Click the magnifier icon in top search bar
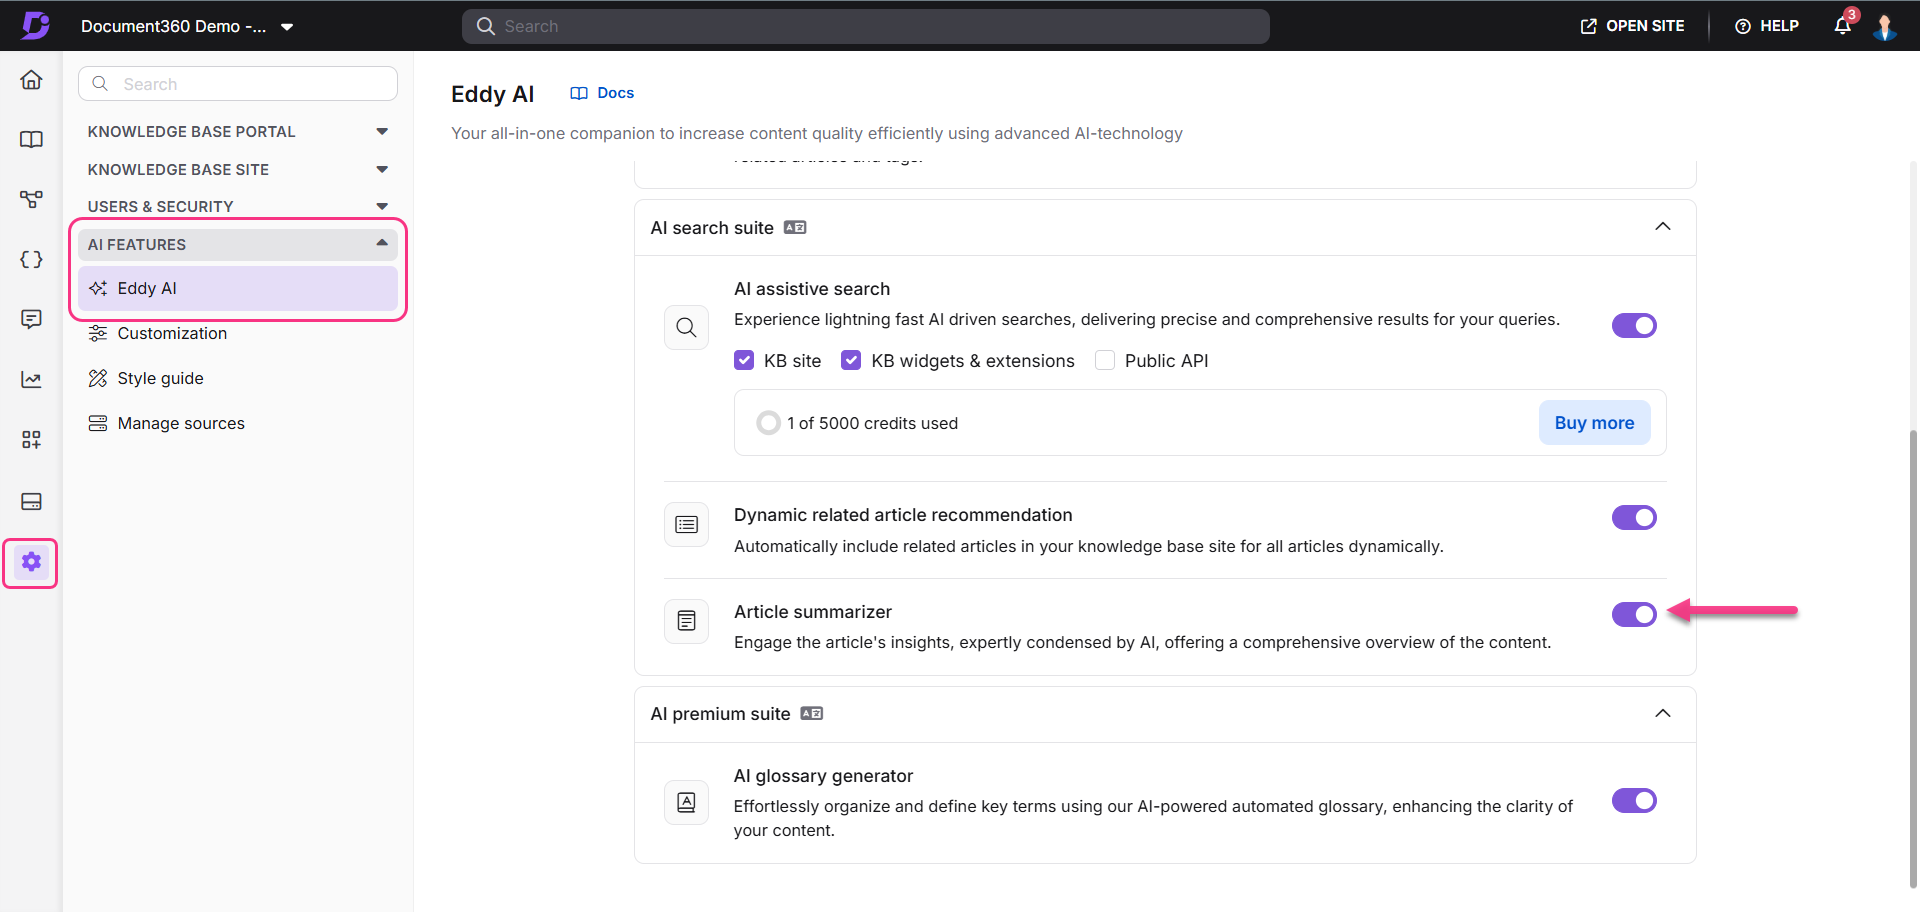1920x912 pixels. pyautogui.click(x=486, y=26)
